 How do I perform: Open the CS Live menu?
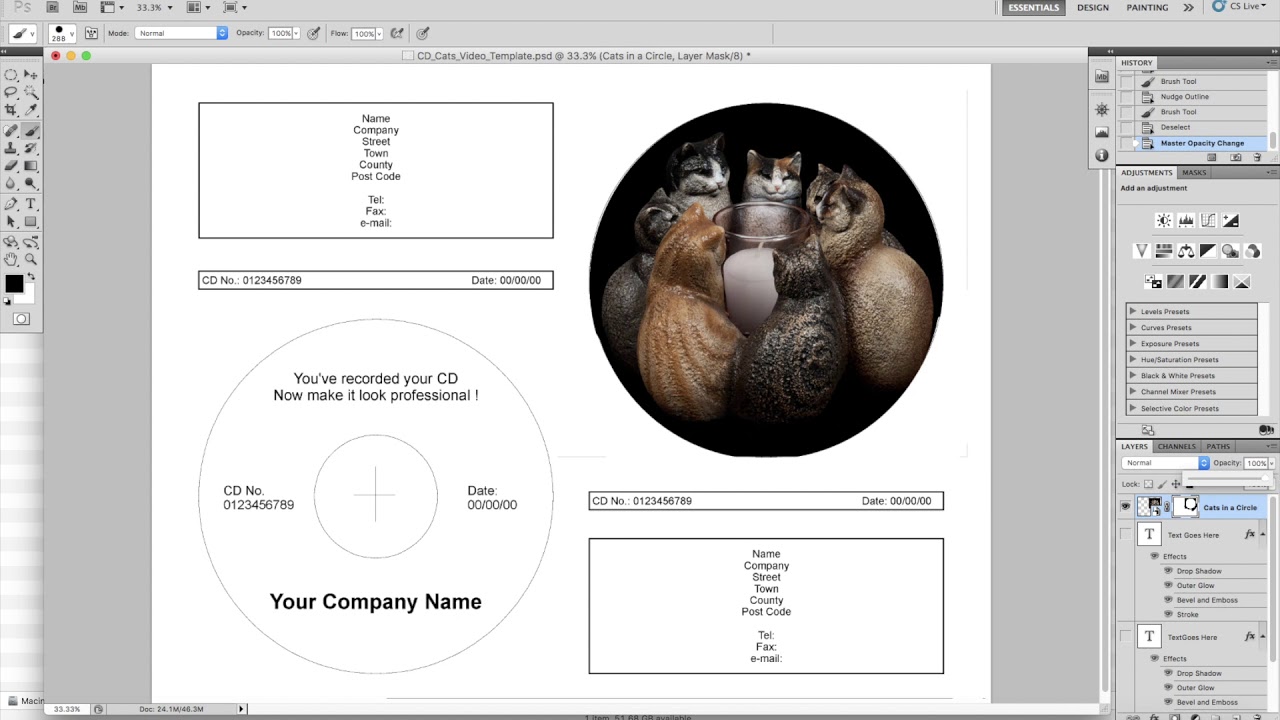(x=1240, y=7)
